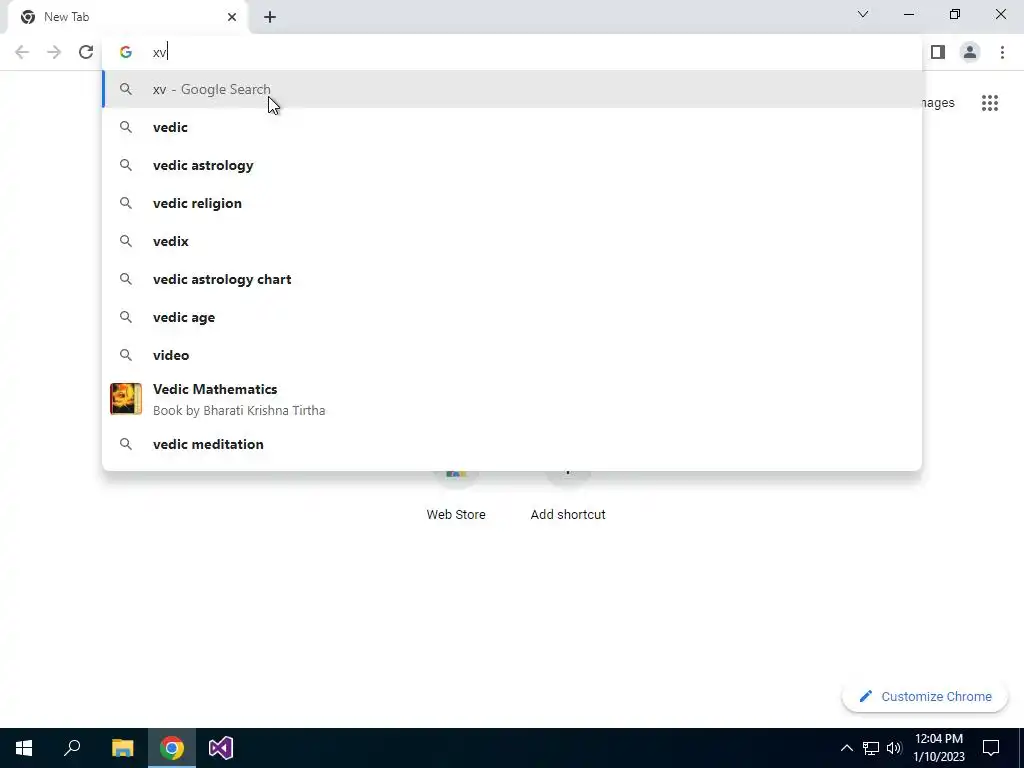Open the Chrome three-dot menu
Viewport: 1024px width, 768px height.
(1002, 52)
